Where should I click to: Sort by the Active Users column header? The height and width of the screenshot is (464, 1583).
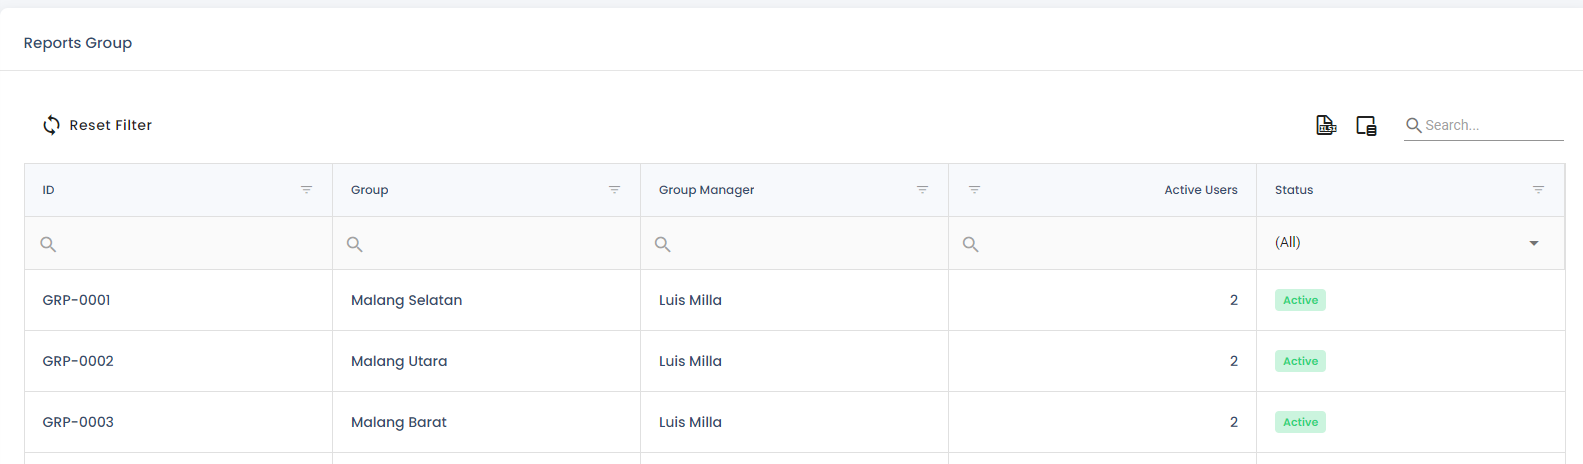[1200, 190]
